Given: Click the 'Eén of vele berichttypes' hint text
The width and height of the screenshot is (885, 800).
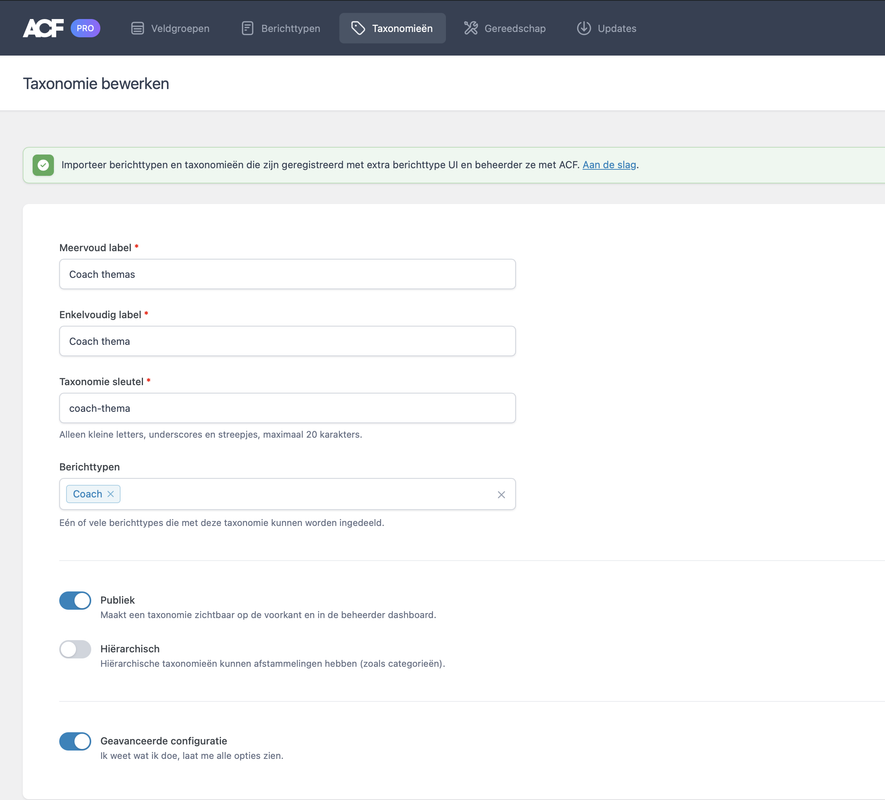Looking at the screenshot, I should (222, 523).
